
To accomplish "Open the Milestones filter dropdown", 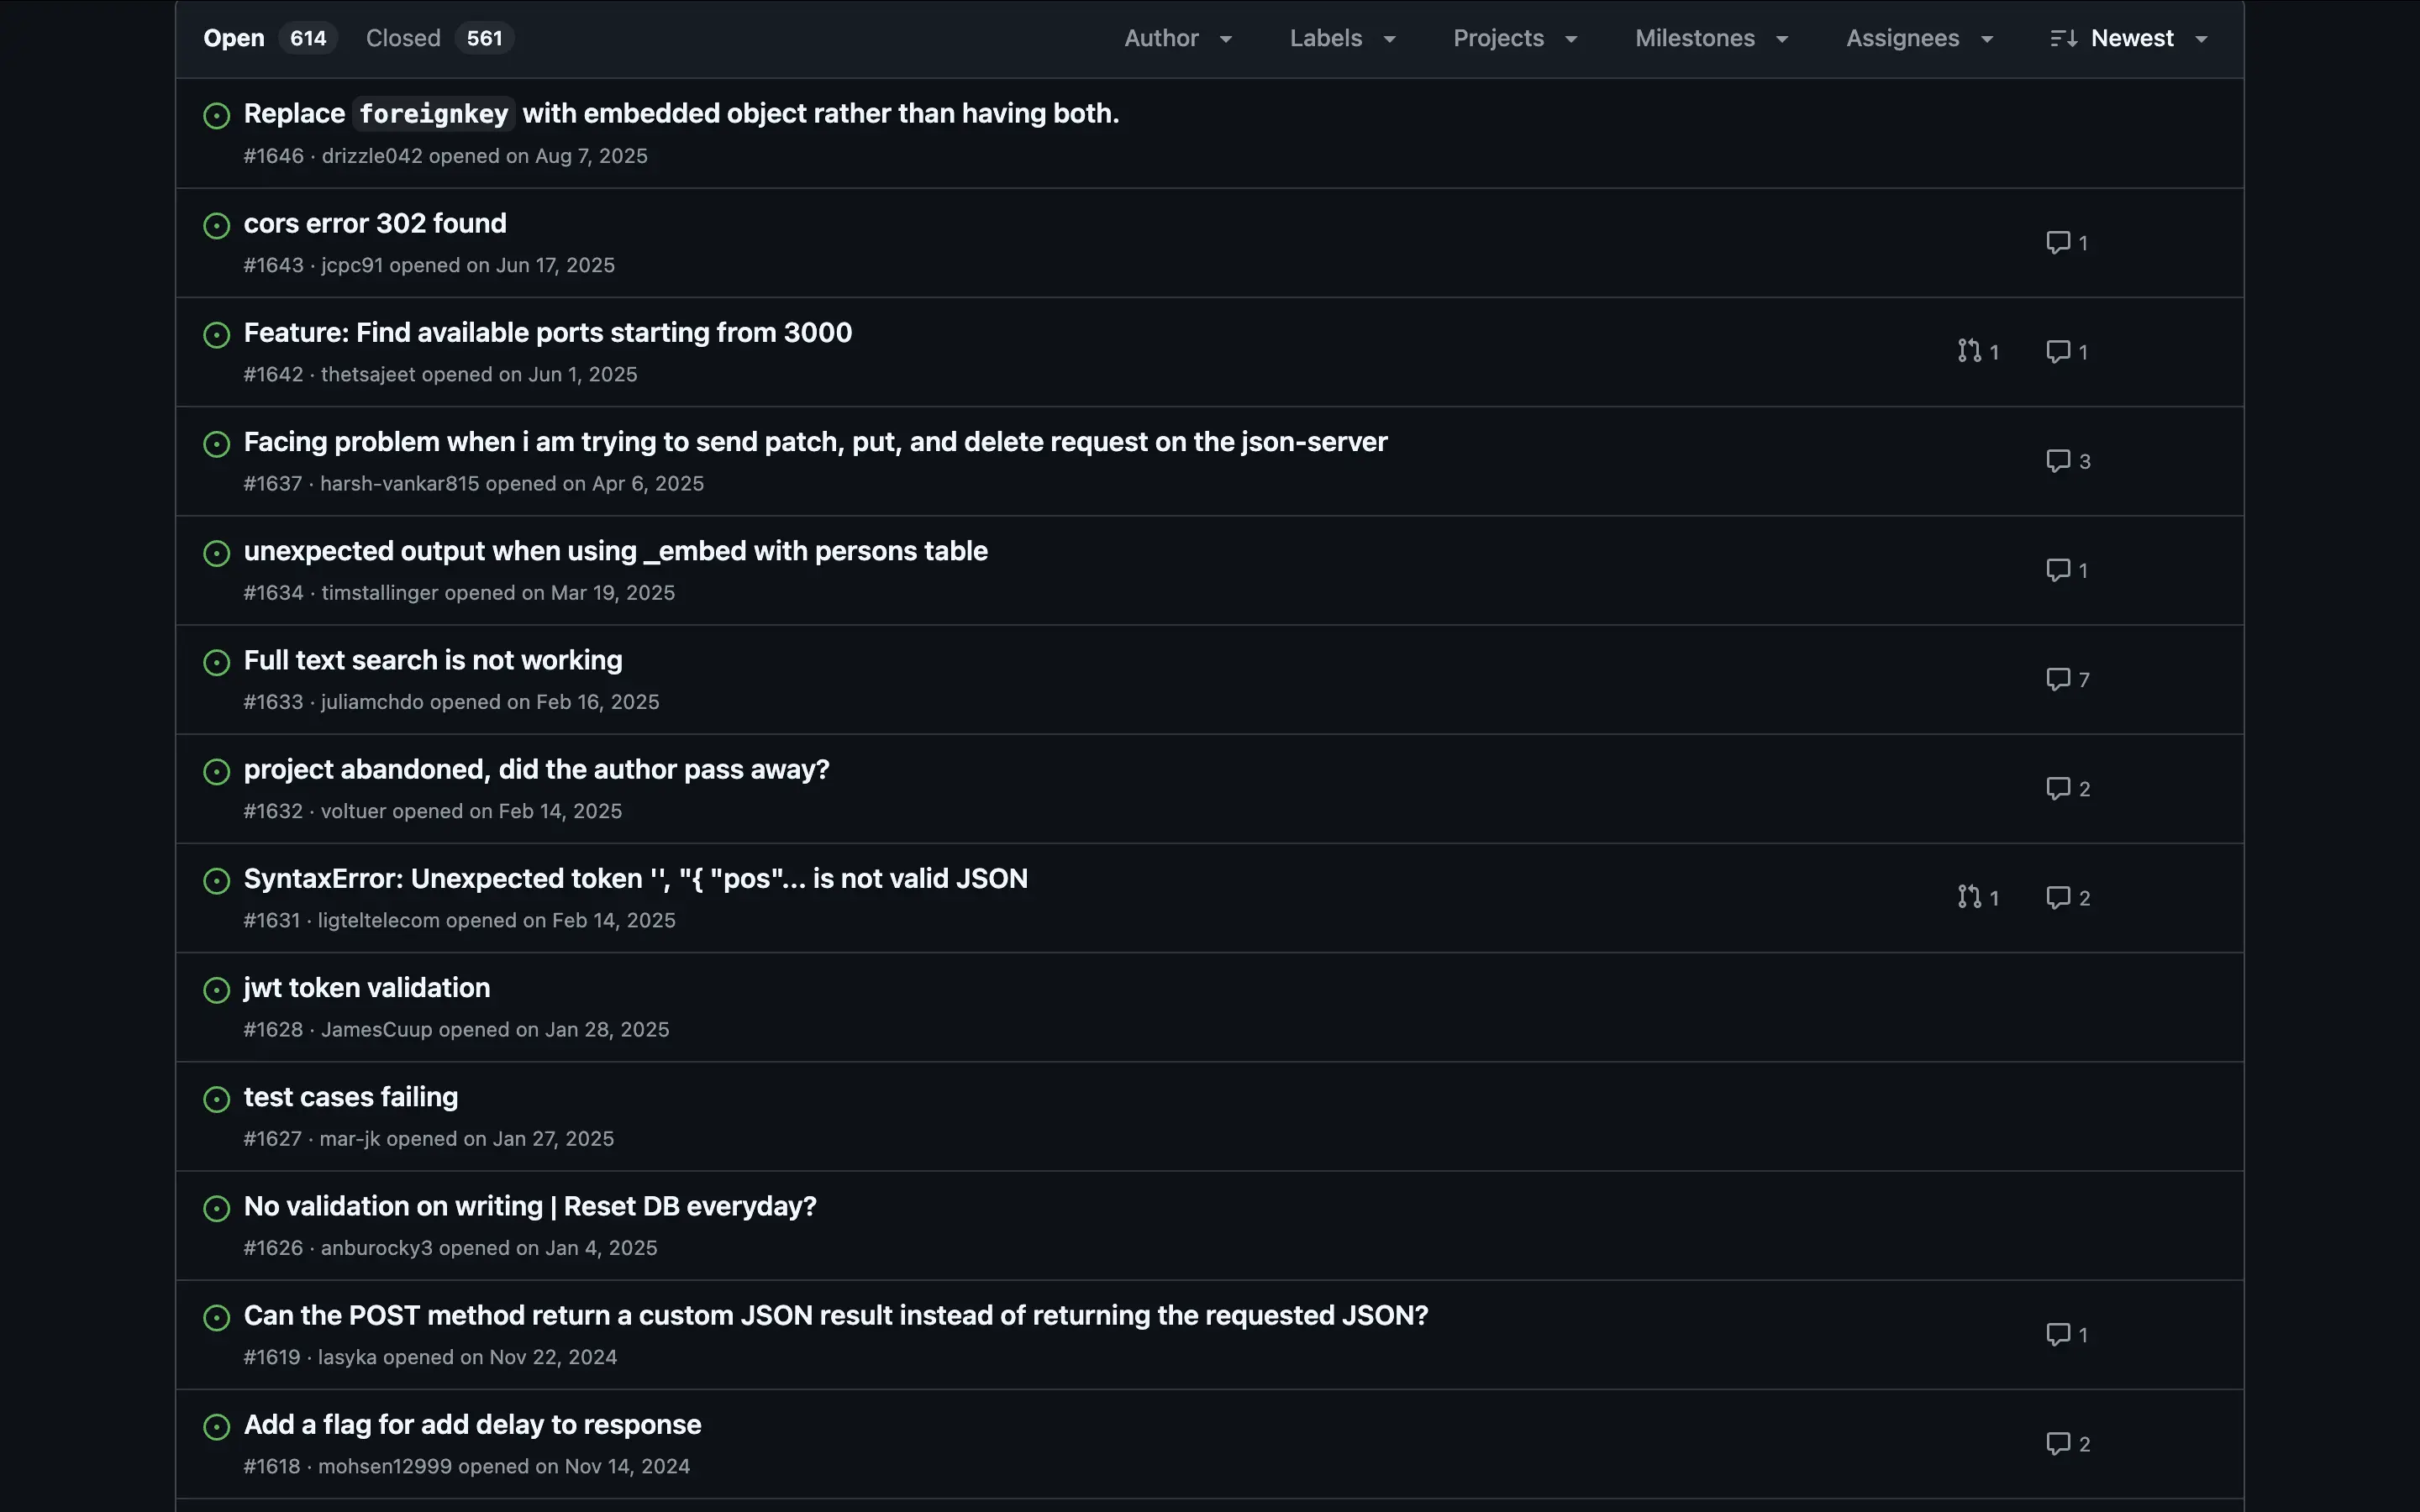I will point(1711,39).
